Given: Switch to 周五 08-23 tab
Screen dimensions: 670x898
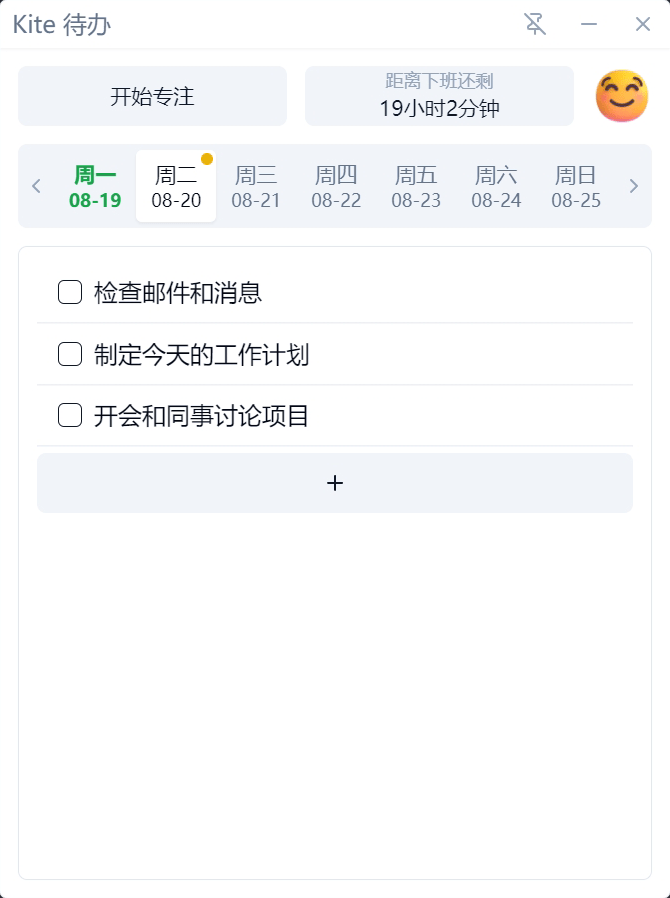Looking at the screenshot, I should point(416,187).
